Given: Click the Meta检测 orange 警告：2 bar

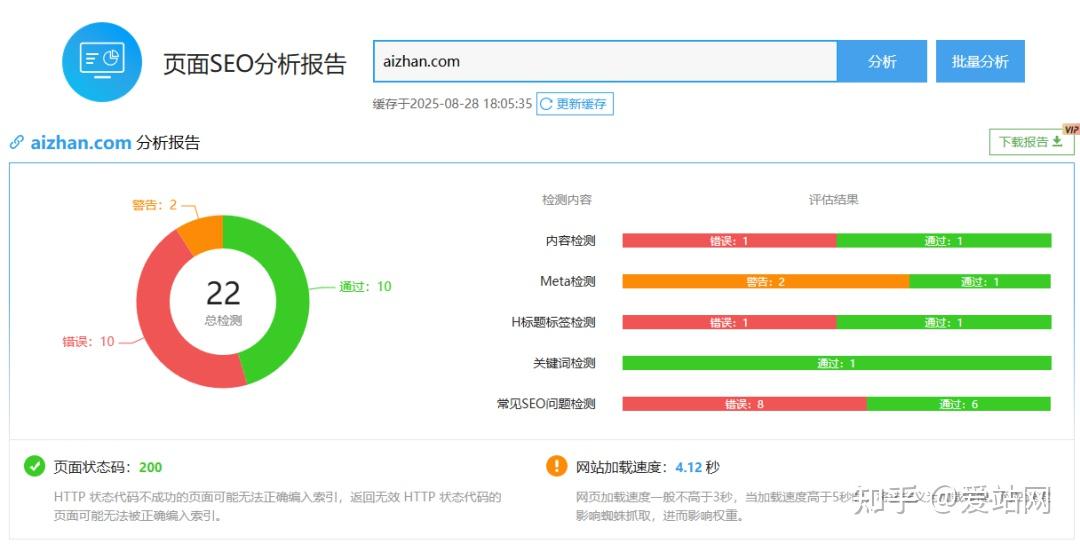Looking at the screenshot, I should click(765, 281).
